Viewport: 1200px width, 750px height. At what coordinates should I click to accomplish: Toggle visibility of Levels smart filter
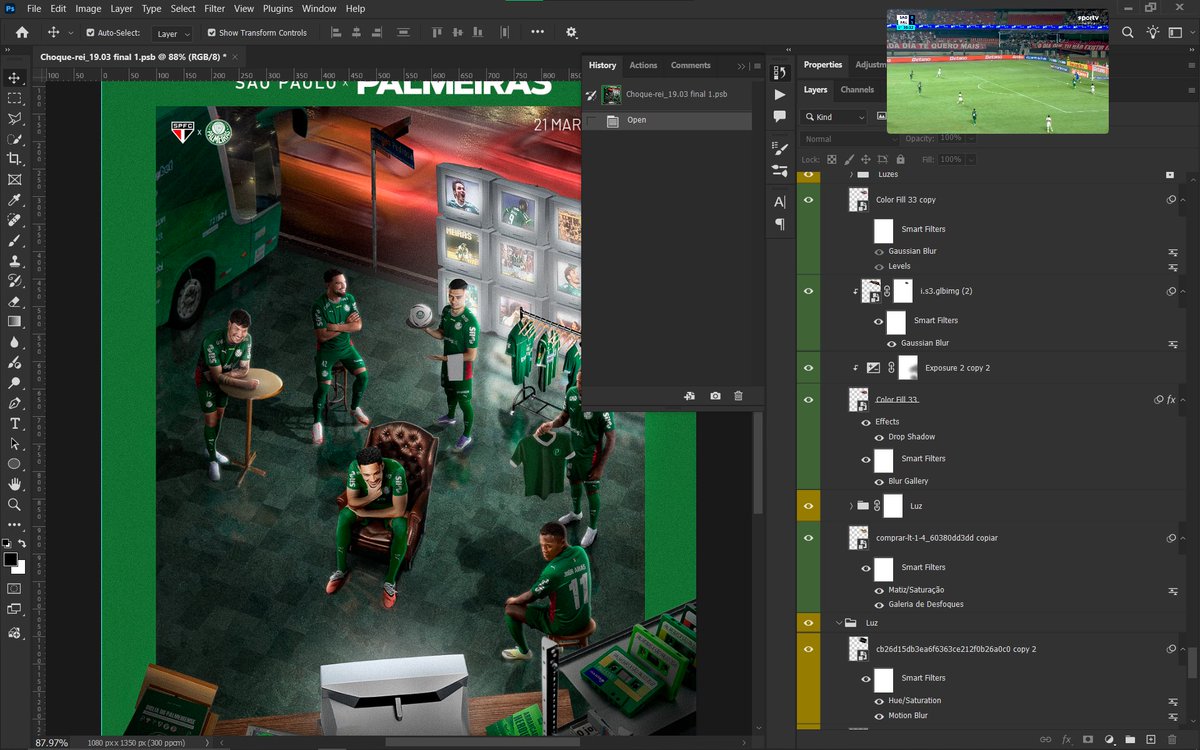click(879, 267)
